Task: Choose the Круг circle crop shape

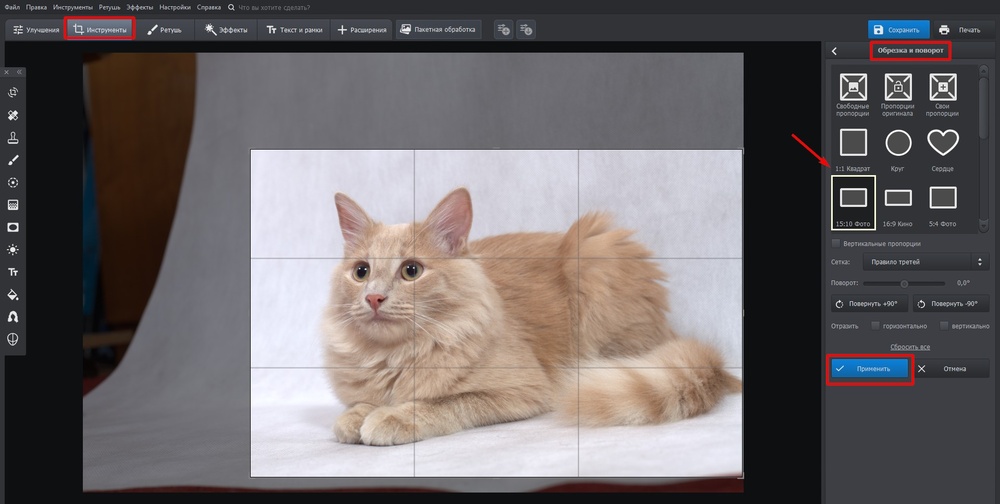Action: (898, 145)
